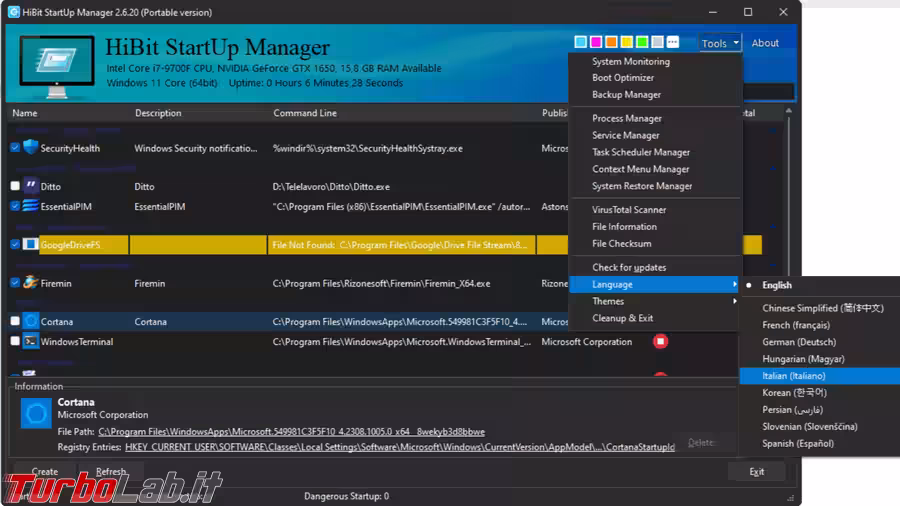Click the EssentialPIM entry icon
The height and width of the screenshot is (506, 900).
click(30, 206)
